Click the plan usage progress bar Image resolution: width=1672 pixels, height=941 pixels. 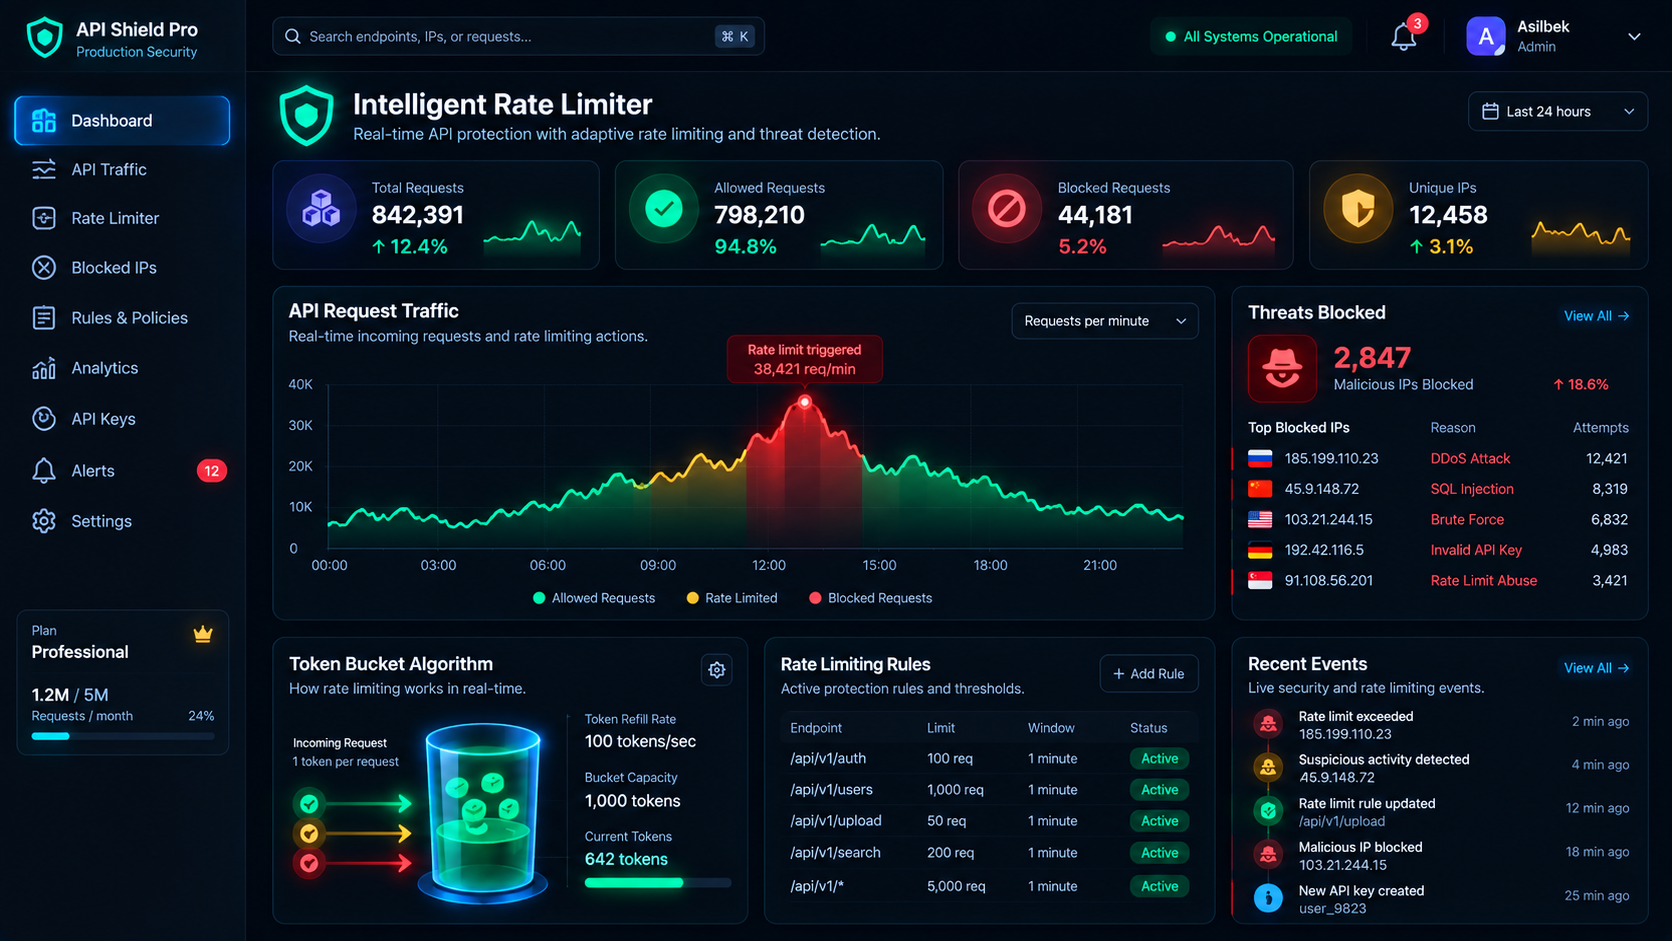pos(123,736)
